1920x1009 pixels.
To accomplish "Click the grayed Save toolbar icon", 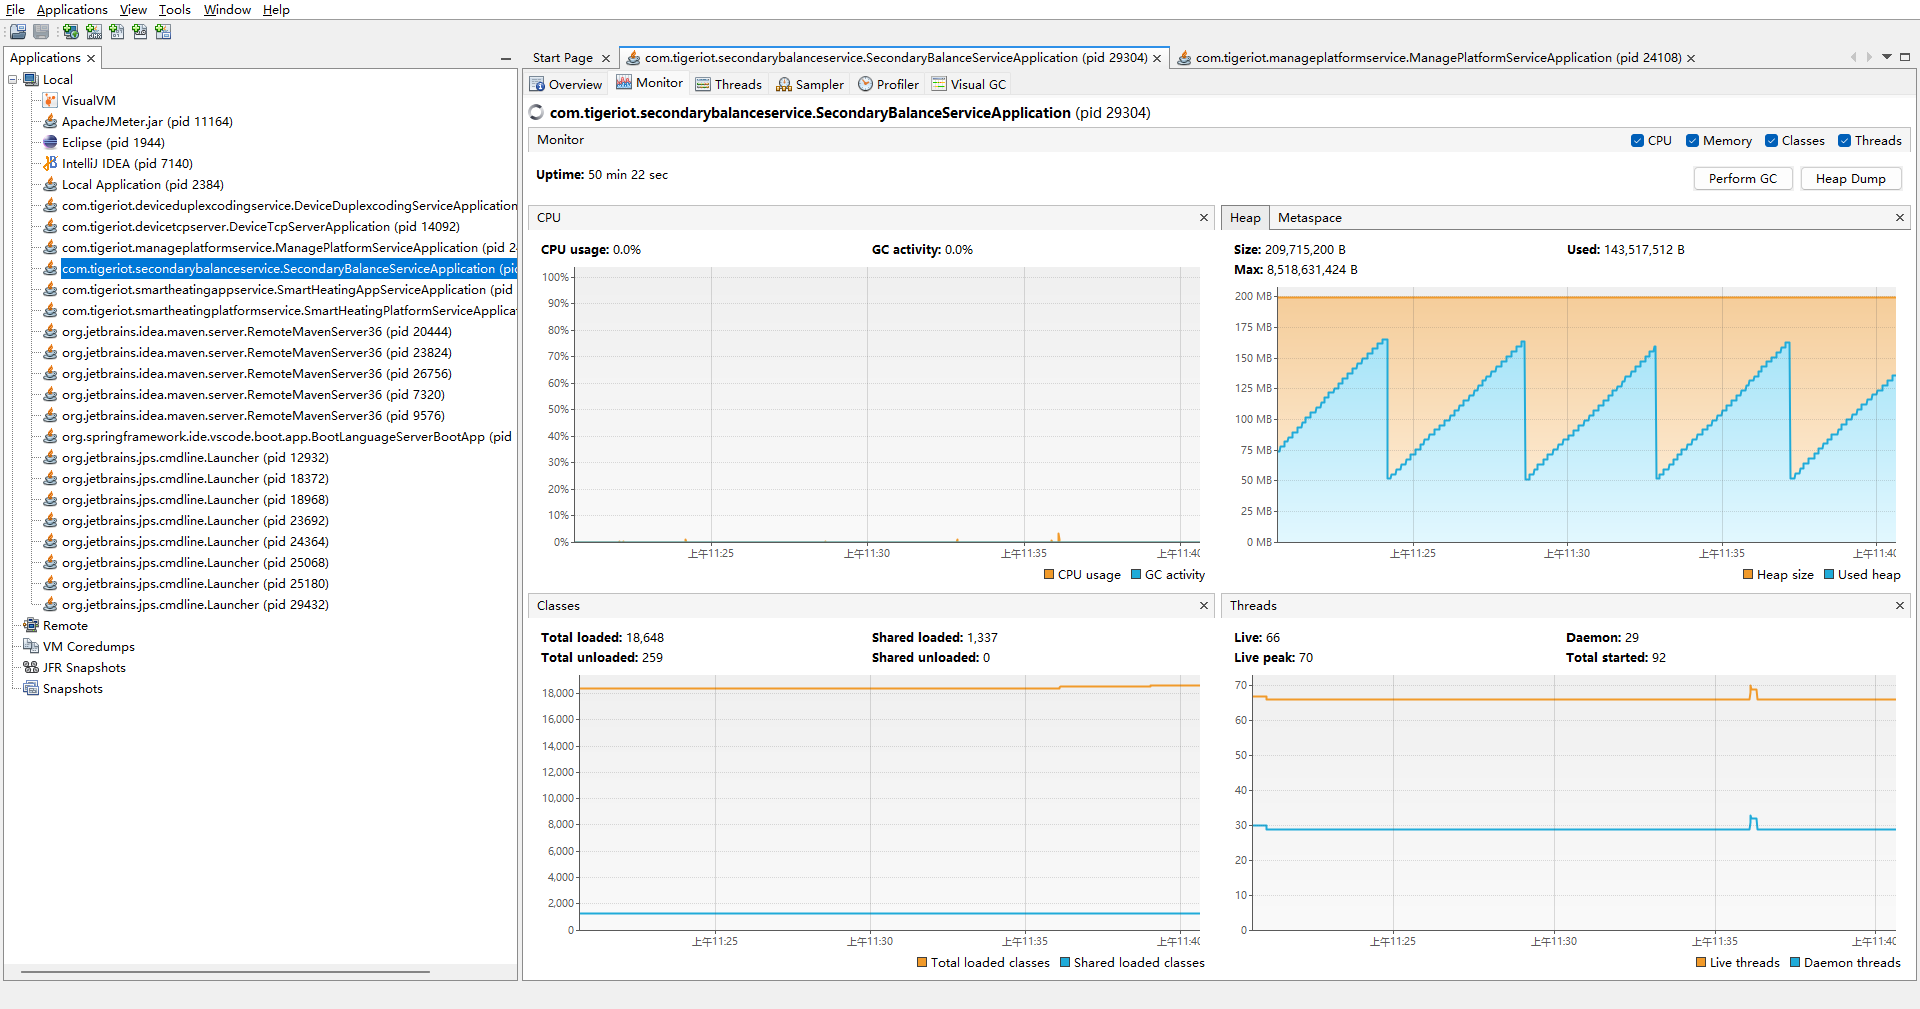I will 41,32.
